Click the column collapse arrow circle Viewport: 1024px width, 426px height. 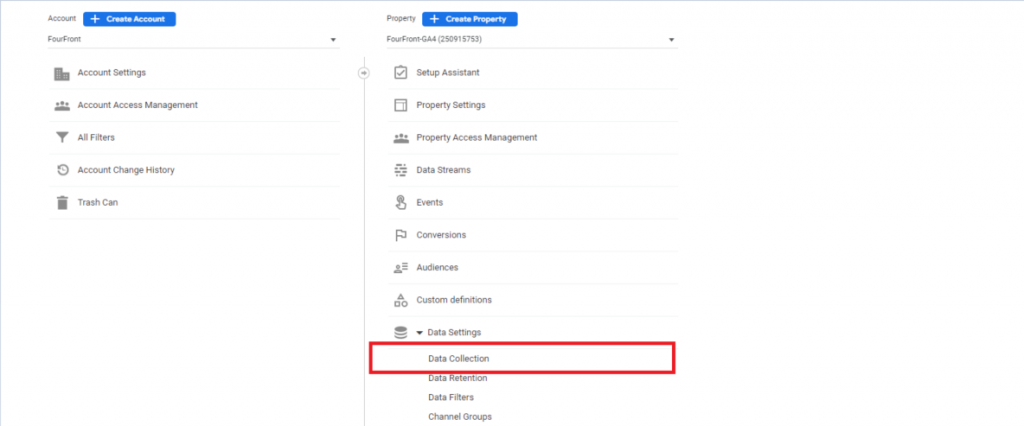pos(364,73)
